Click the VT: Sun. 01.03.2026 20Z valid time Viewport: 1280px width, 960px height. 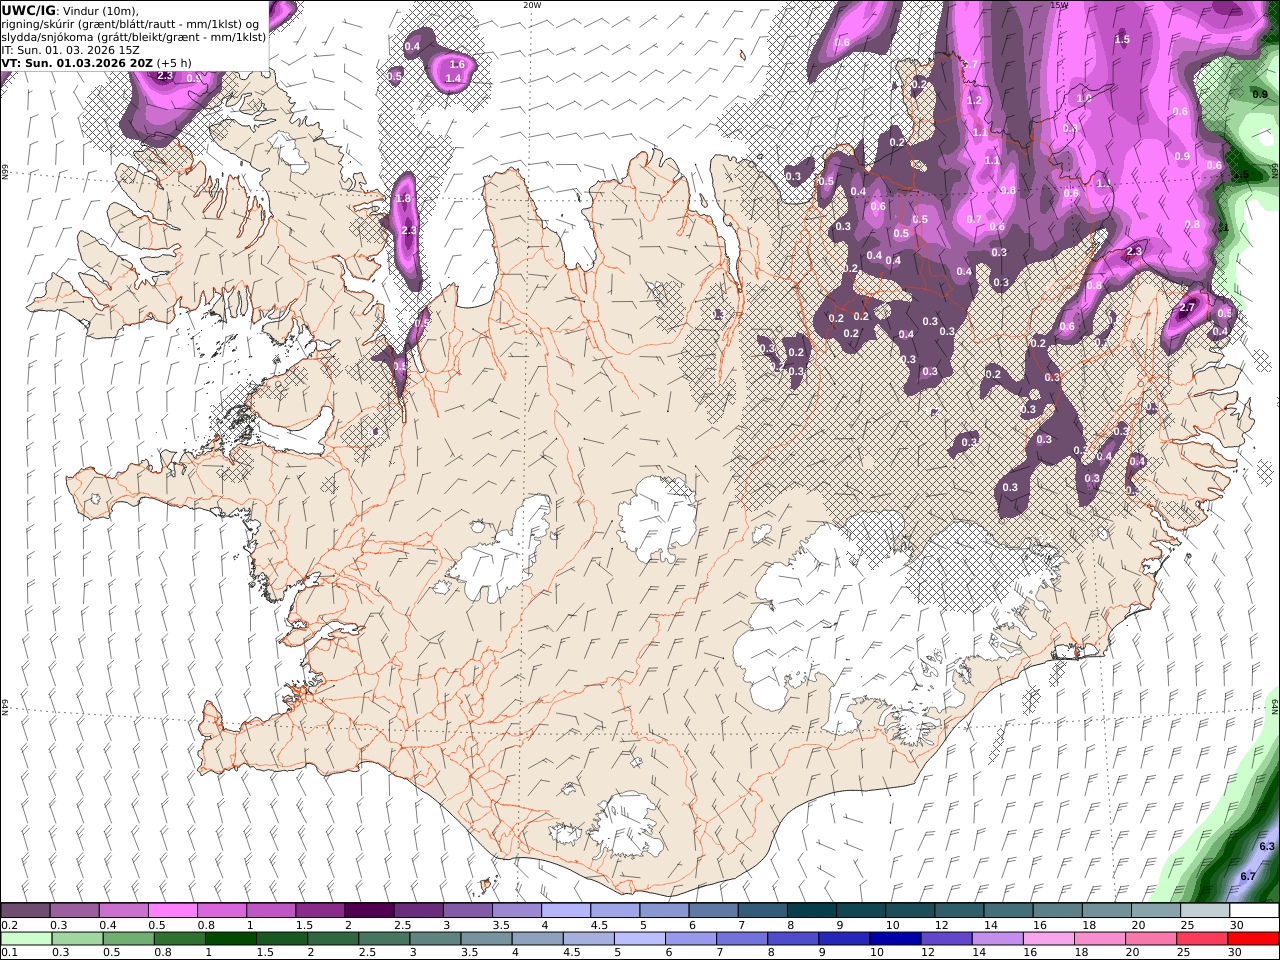click(x=77, y=62)
